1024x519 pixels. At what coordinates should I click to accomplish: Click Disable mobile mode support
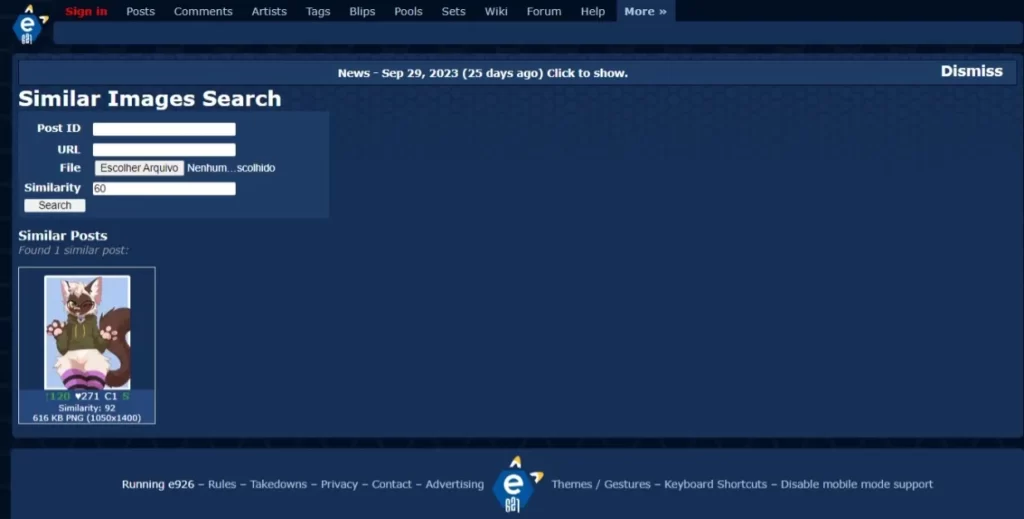[856, 484]
